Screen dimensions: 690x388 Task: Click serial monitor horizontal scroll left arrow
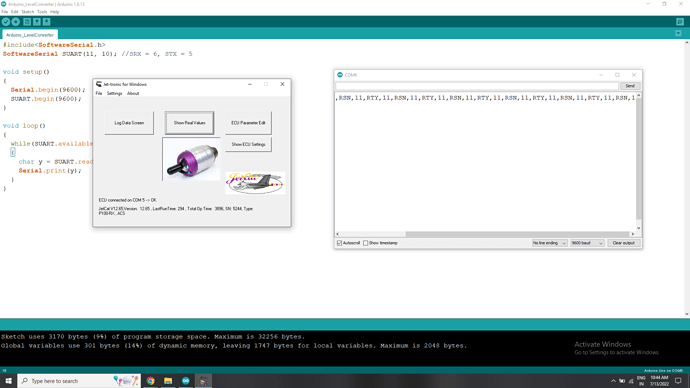(x=338, y=234)
